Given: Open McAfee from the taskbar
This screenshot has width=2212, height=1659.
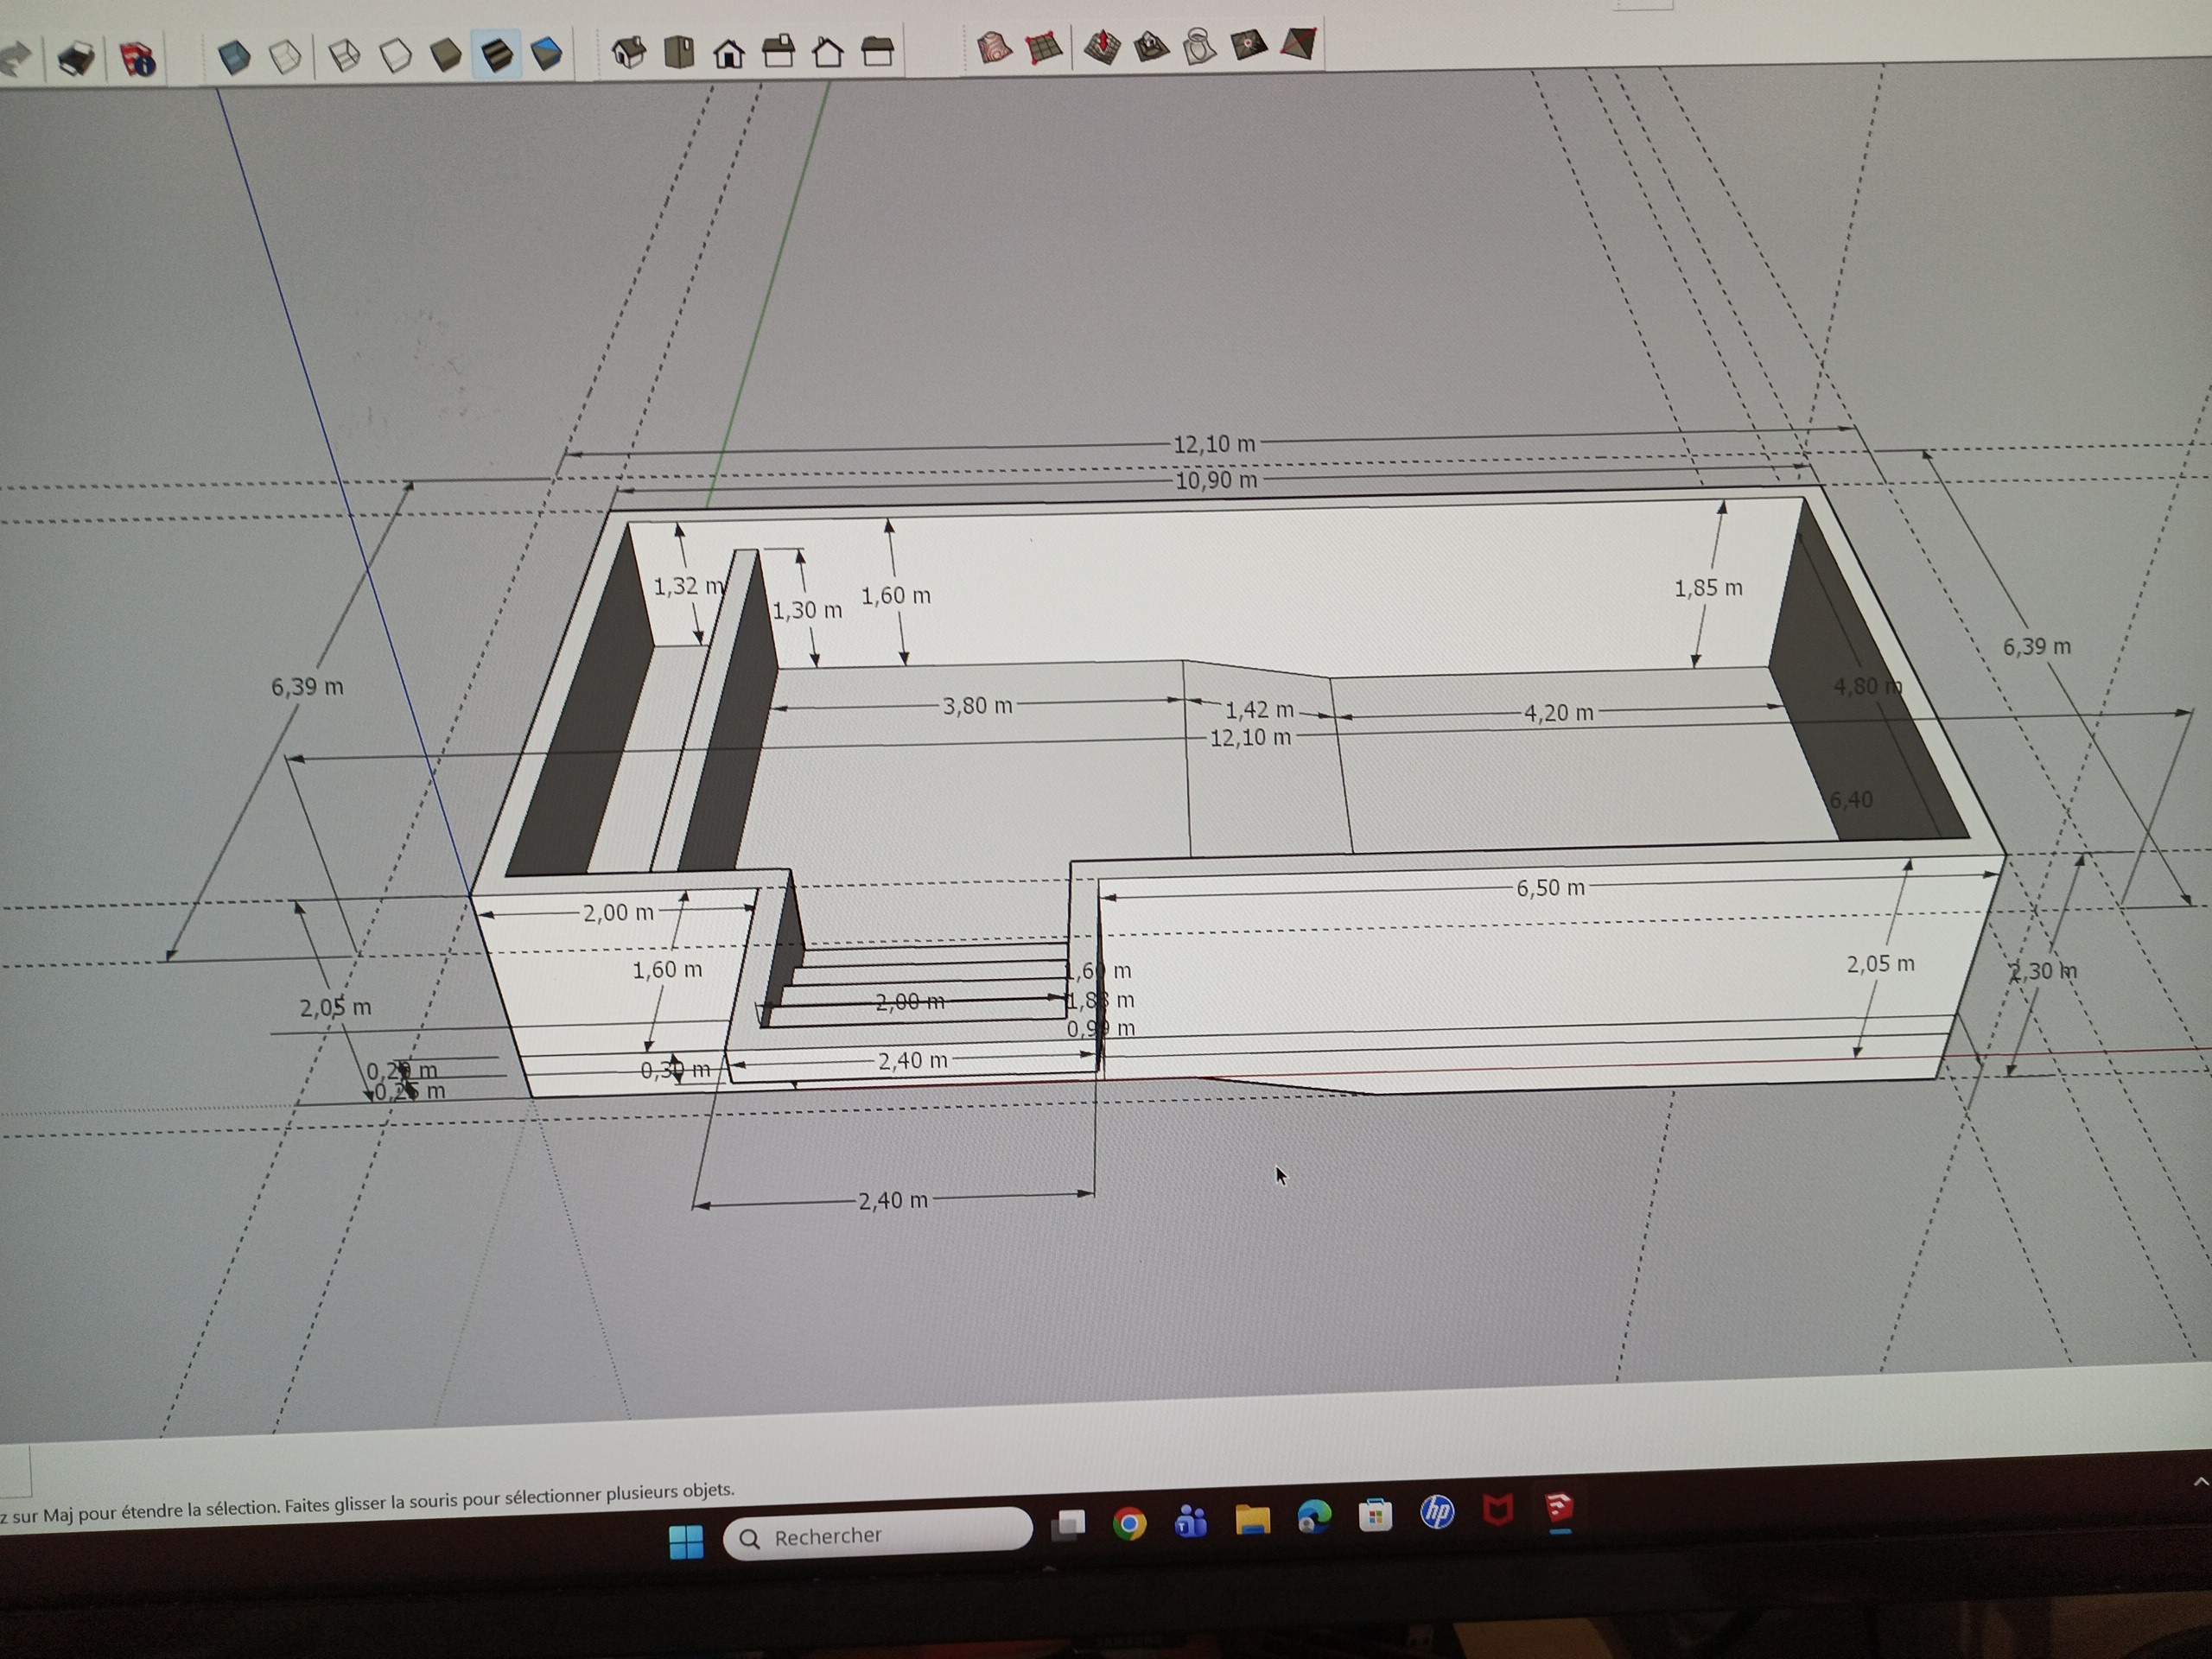Looking at the screenshot, I should pyautogui.click(x=1498, y=1510).
